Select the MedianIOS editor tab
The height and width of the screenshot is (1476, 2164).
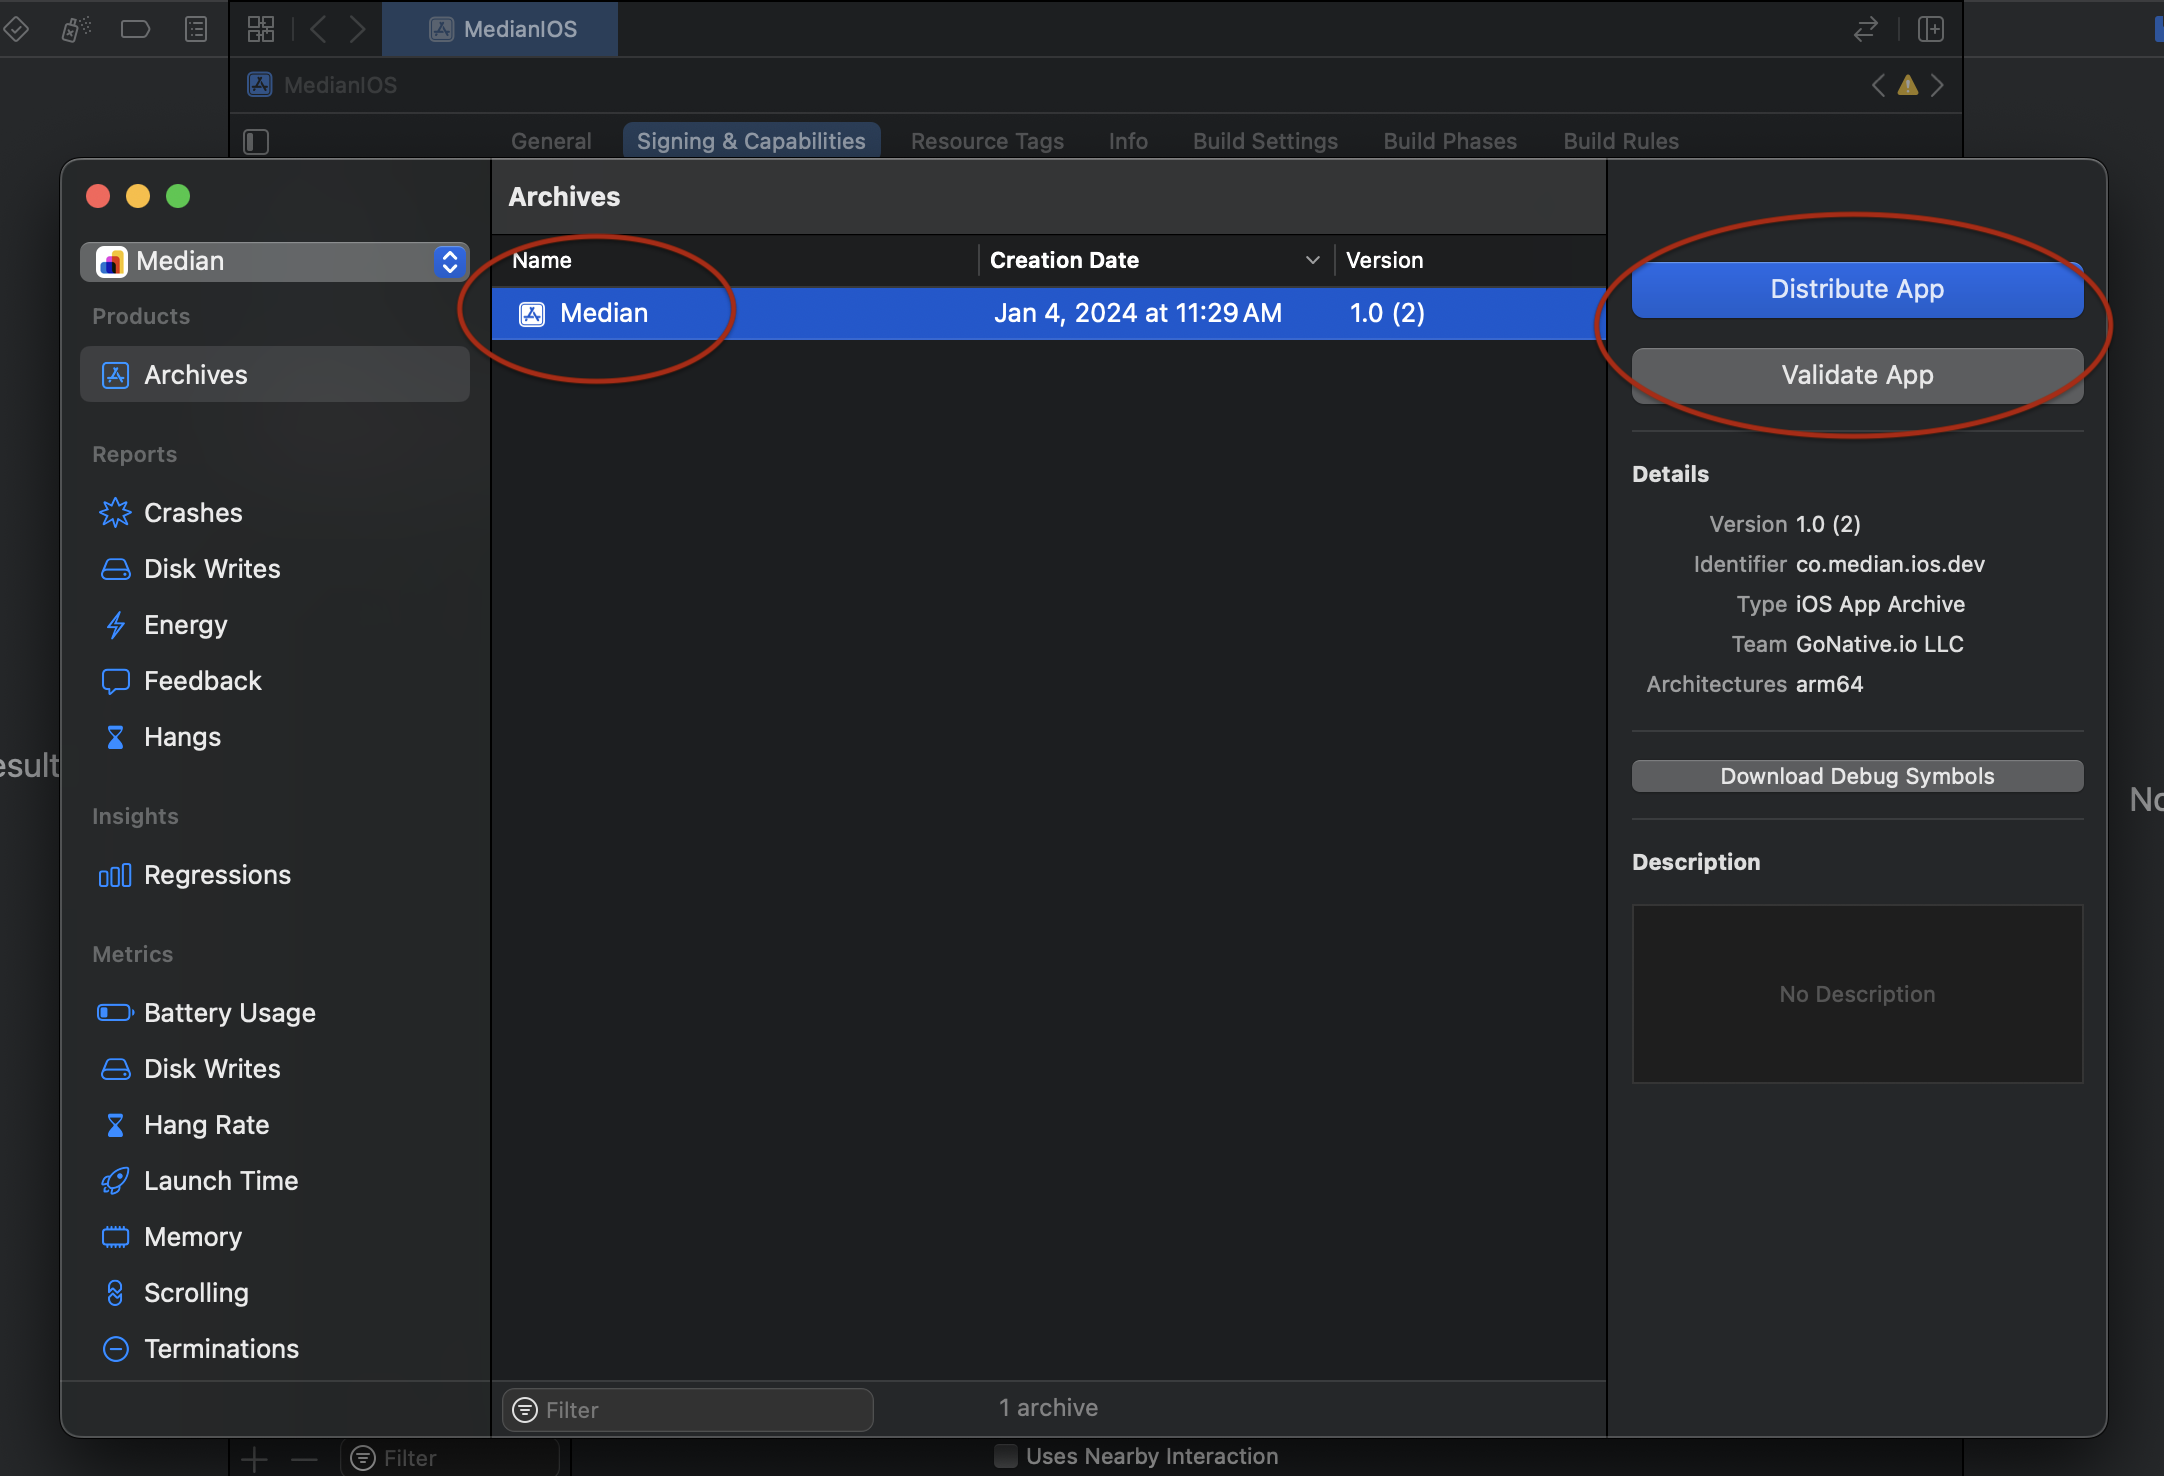tap(500, 29)
